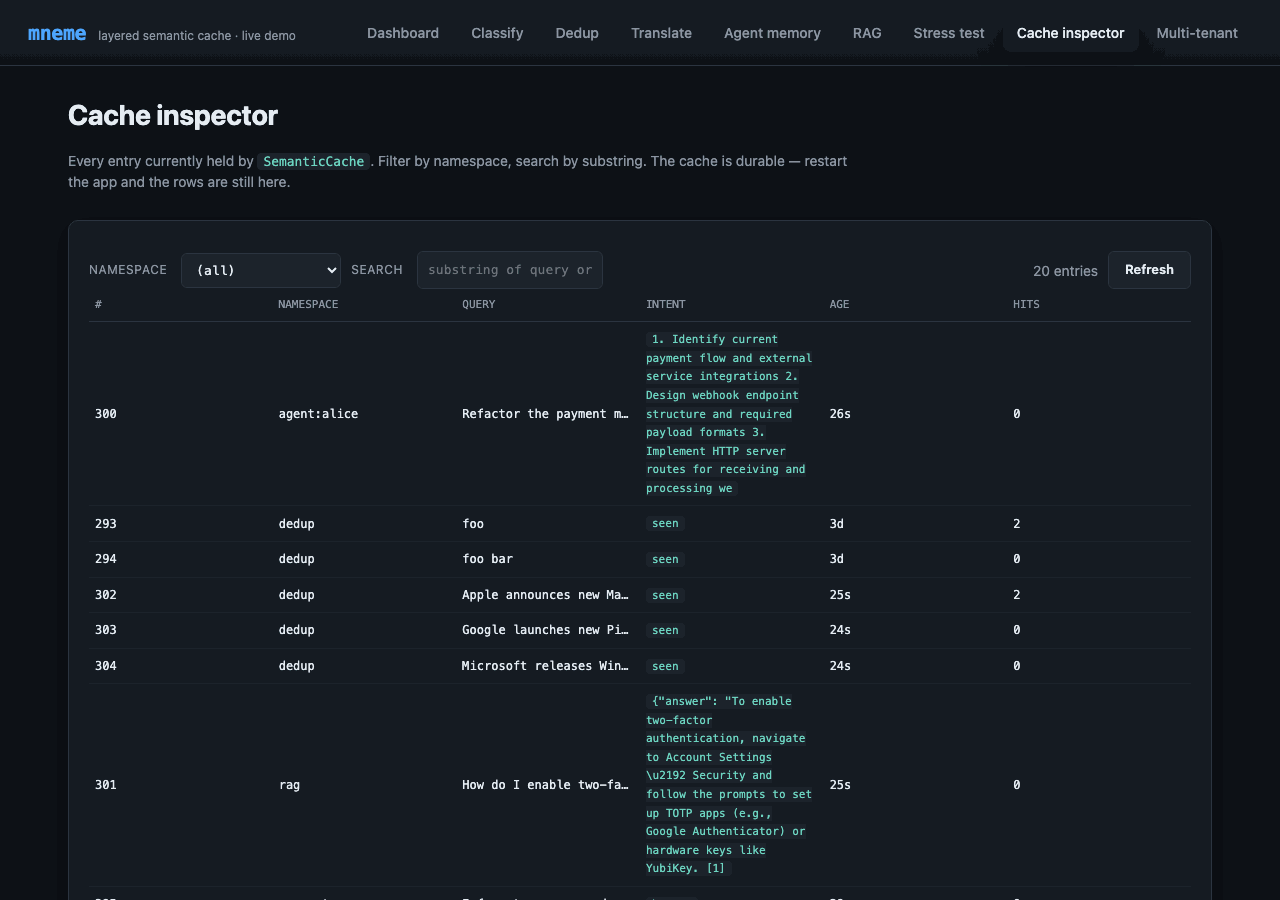
Task: Click the HITS column header
Action: [1026, 304]
